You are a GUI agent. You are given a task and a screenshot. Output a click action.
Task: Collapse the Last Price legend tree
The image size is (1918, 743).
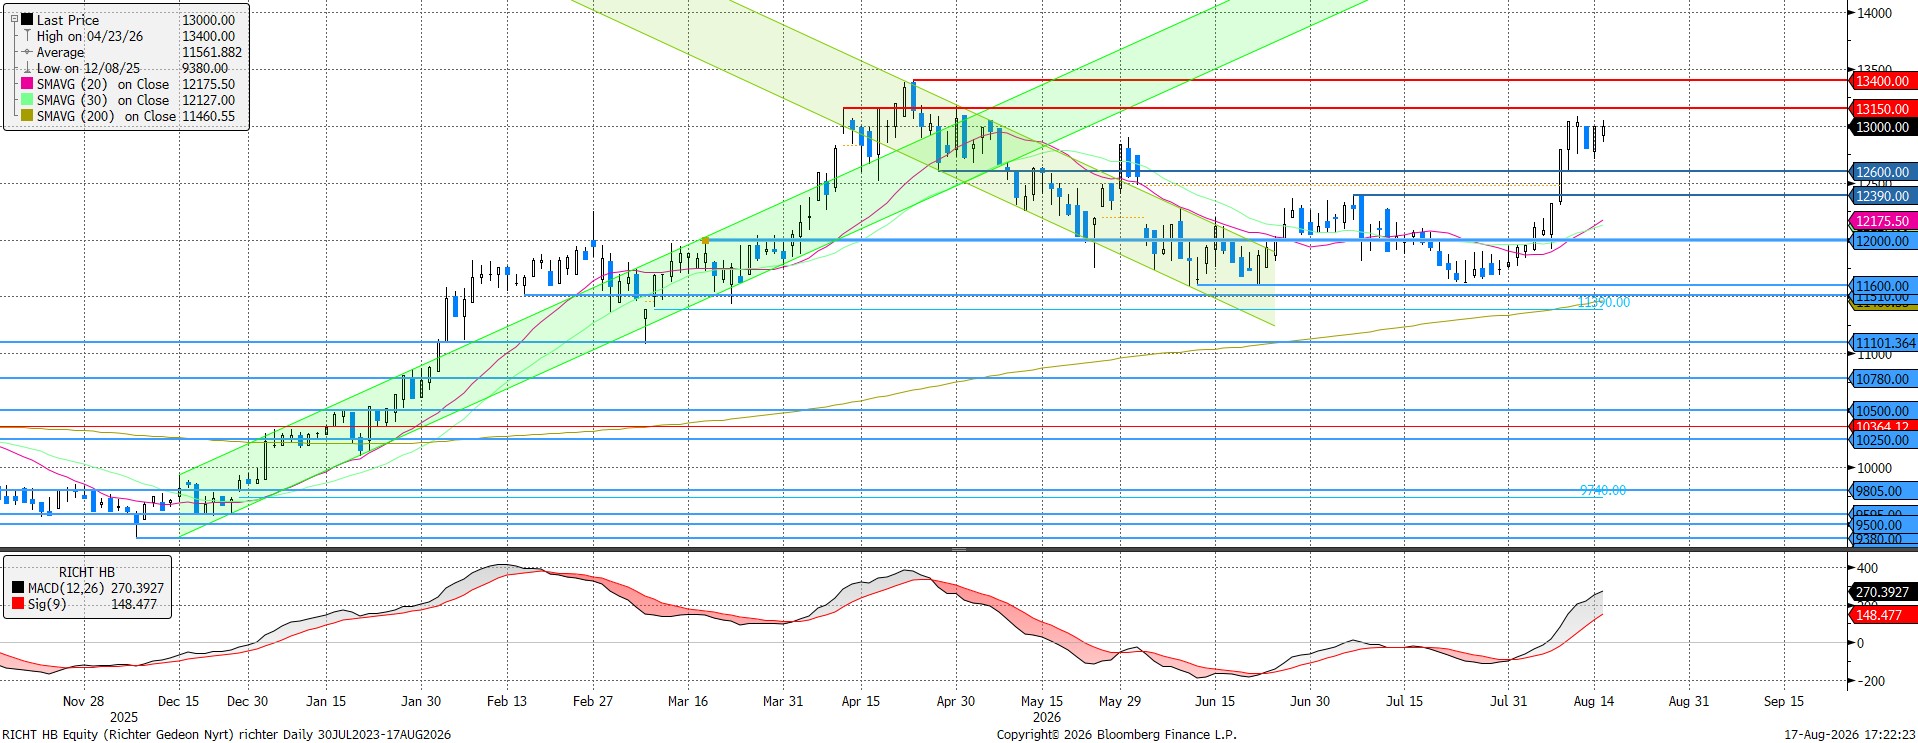[13, 20]
